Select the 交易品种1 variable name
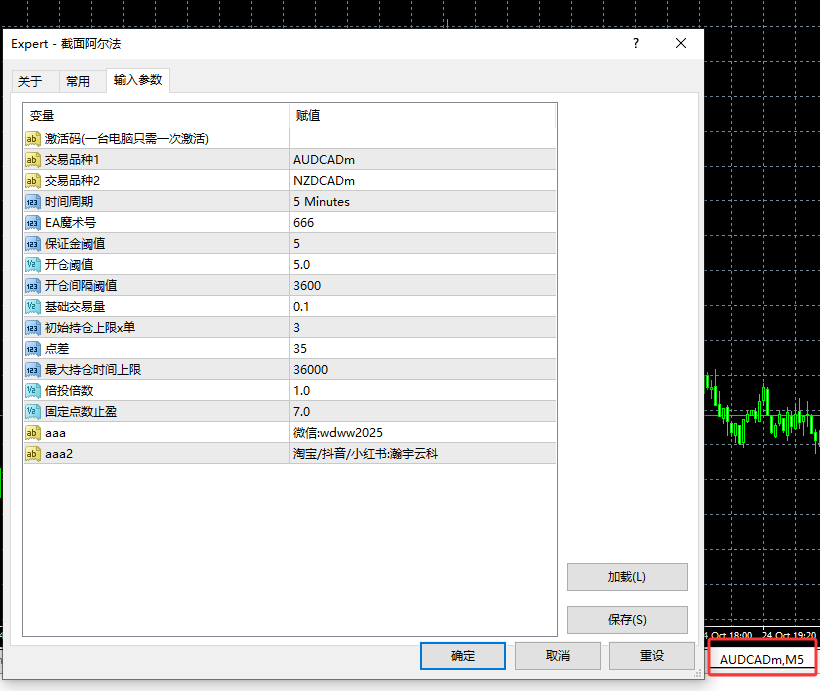Viewport: 820px width, 691px height. [72, 160]
